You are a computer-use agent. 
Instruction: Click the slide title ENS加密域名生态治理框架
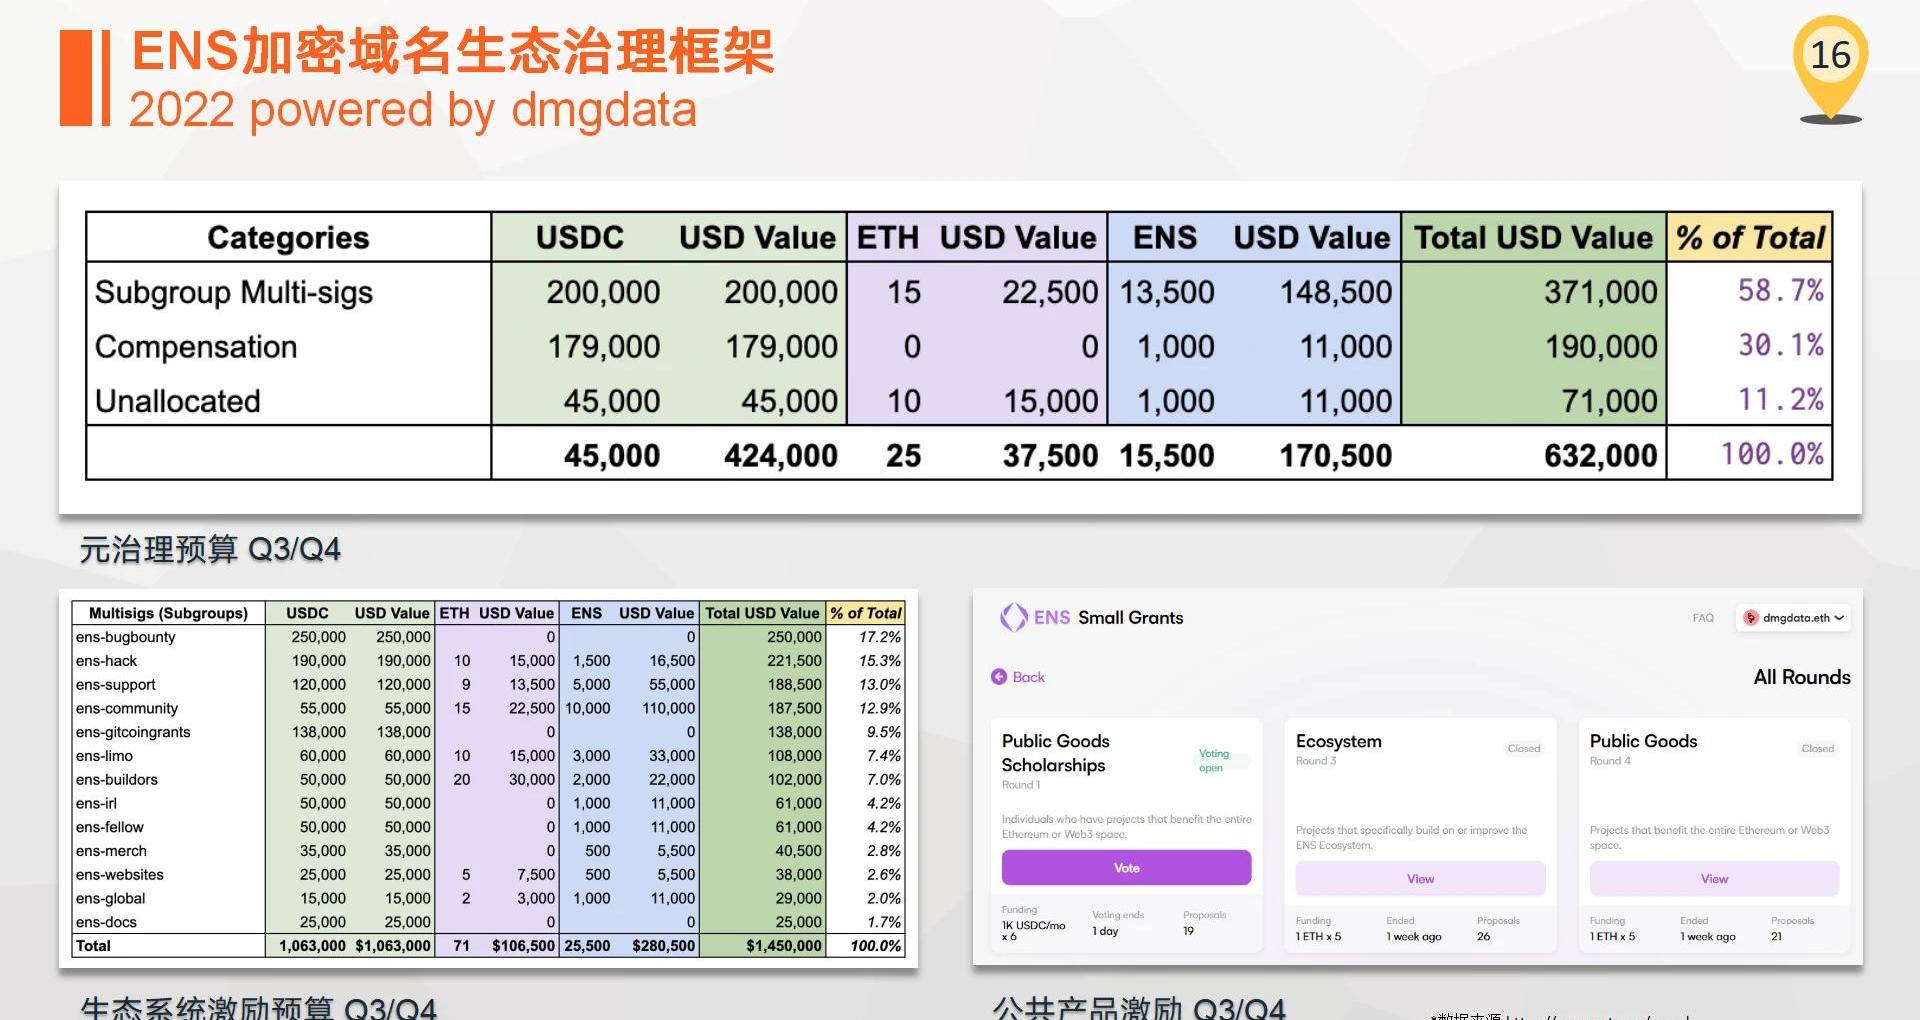pos(453,51)
